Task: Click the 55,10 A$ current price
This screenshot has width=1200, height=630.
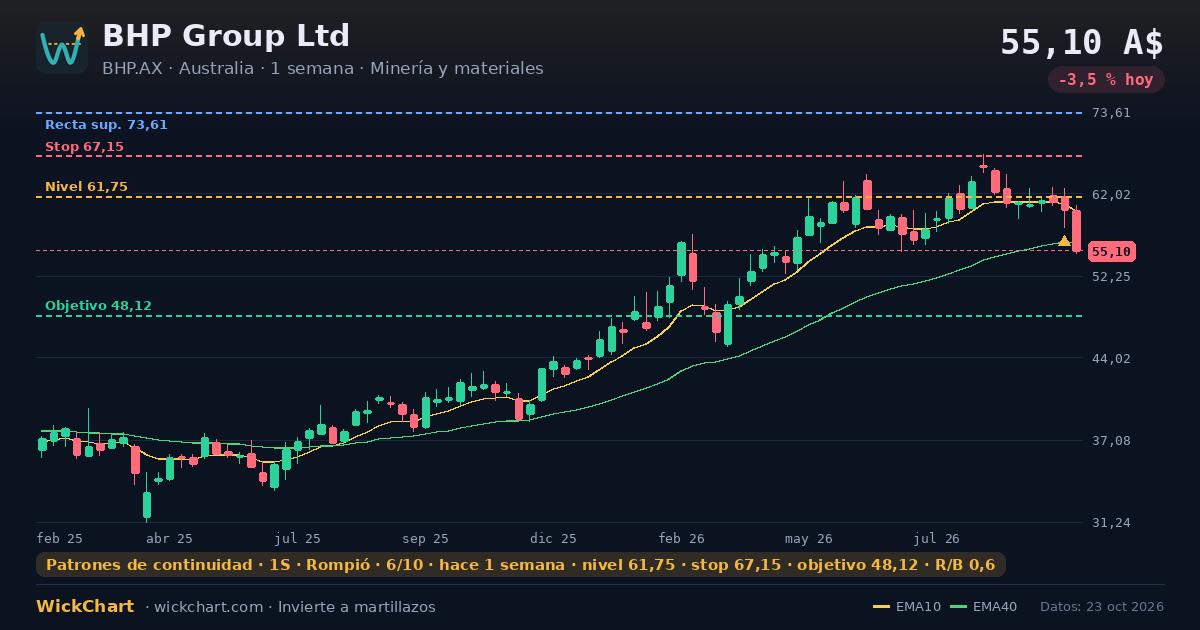Action: coord(1082,43)
